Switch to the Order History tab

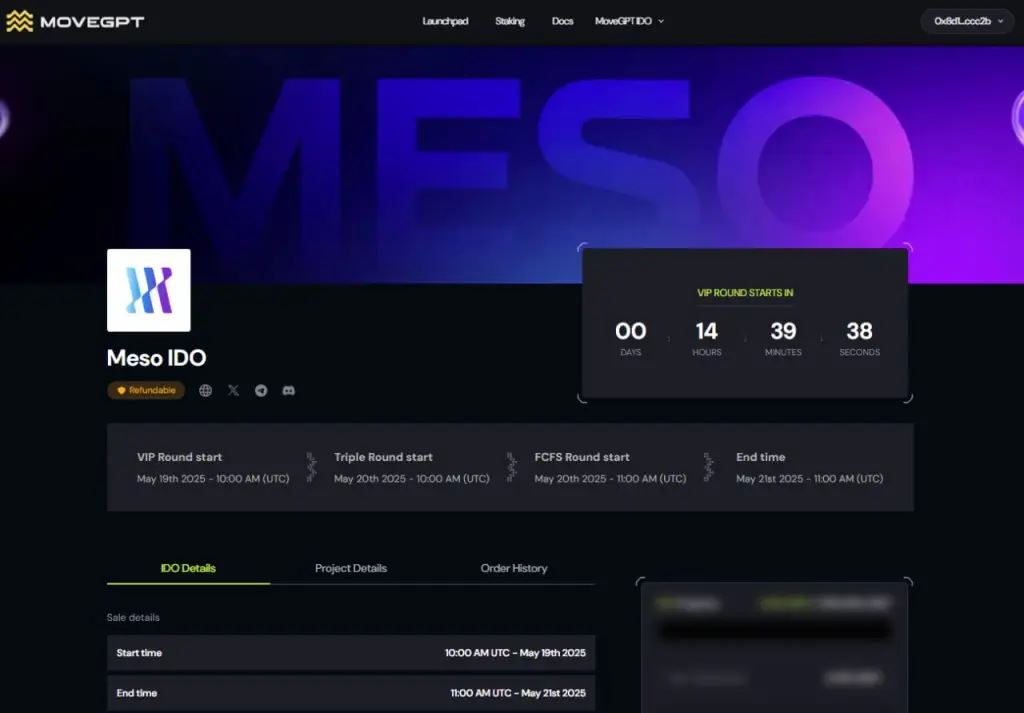(x=514, y=568)
